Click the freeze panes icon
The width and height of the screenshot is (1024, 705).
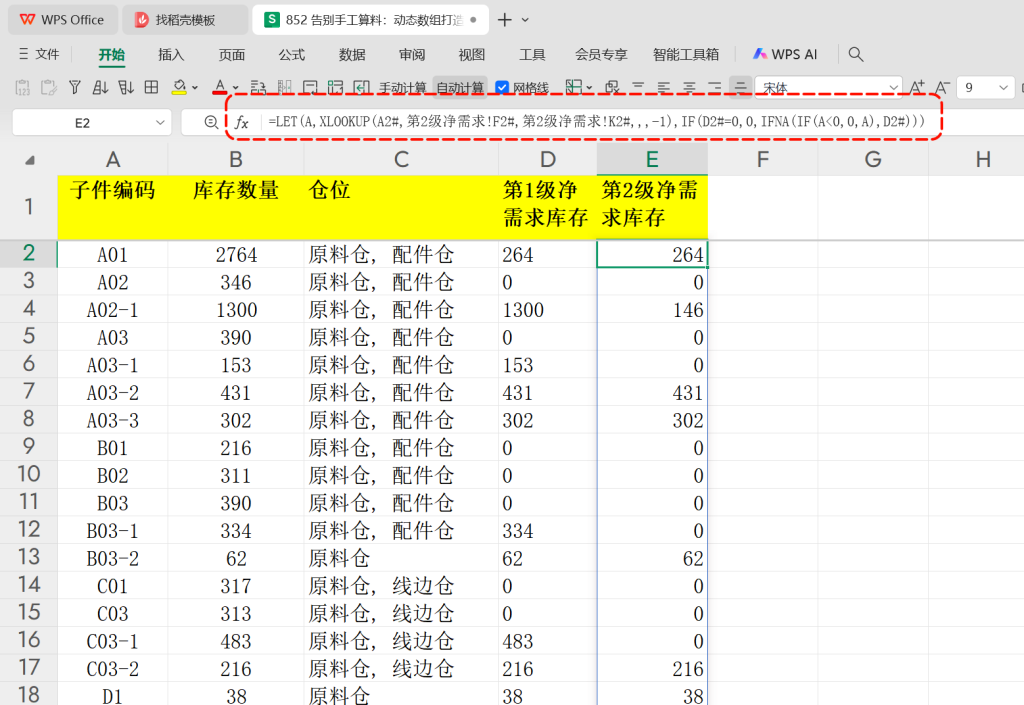574,87
